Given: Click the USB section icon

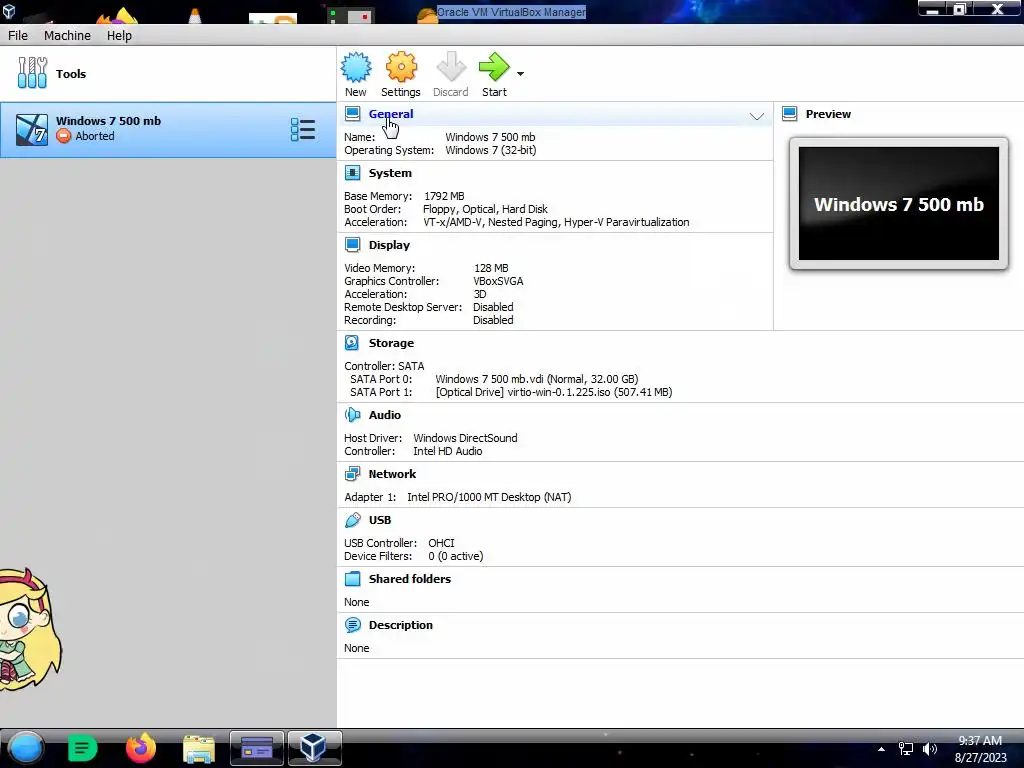Looking at the screenshot, I should [353, 520].
